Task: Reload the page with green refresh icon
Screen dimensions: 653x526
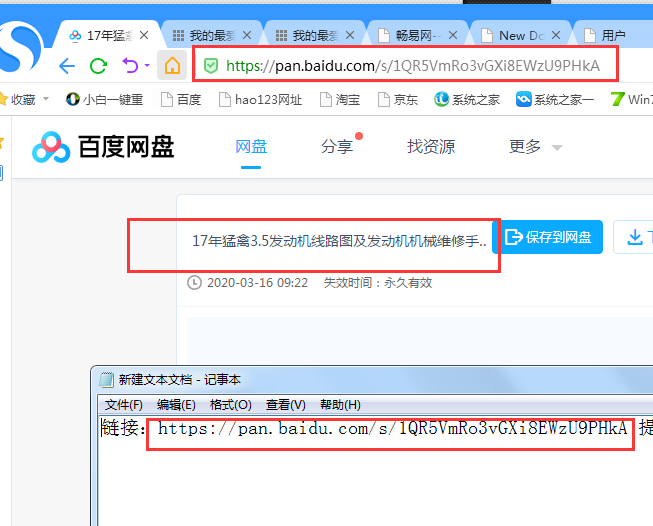Action: coord(99,66)
